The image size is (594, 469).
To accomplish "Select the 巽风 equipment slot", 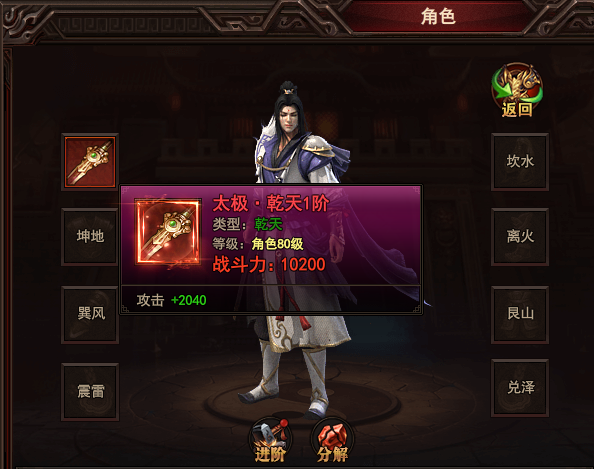I will click(x=90, y=315).
